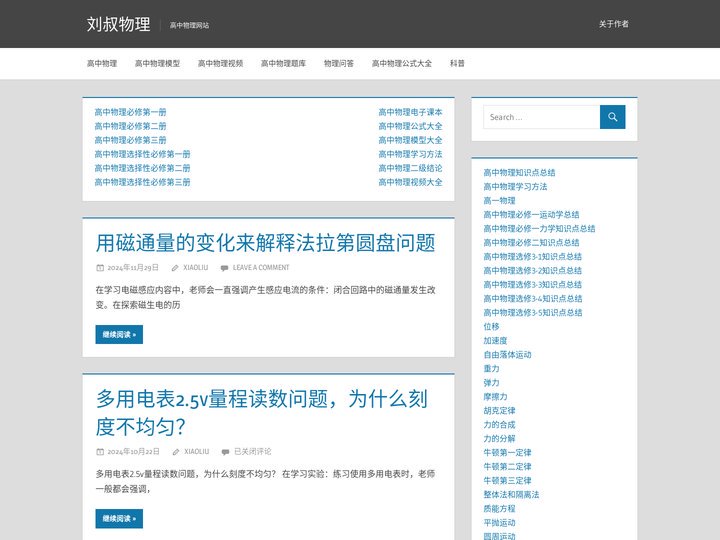Open 高中物理公式大全 link in top box
720x540 pixels.
pyautogui.click(x=411, y=126)
